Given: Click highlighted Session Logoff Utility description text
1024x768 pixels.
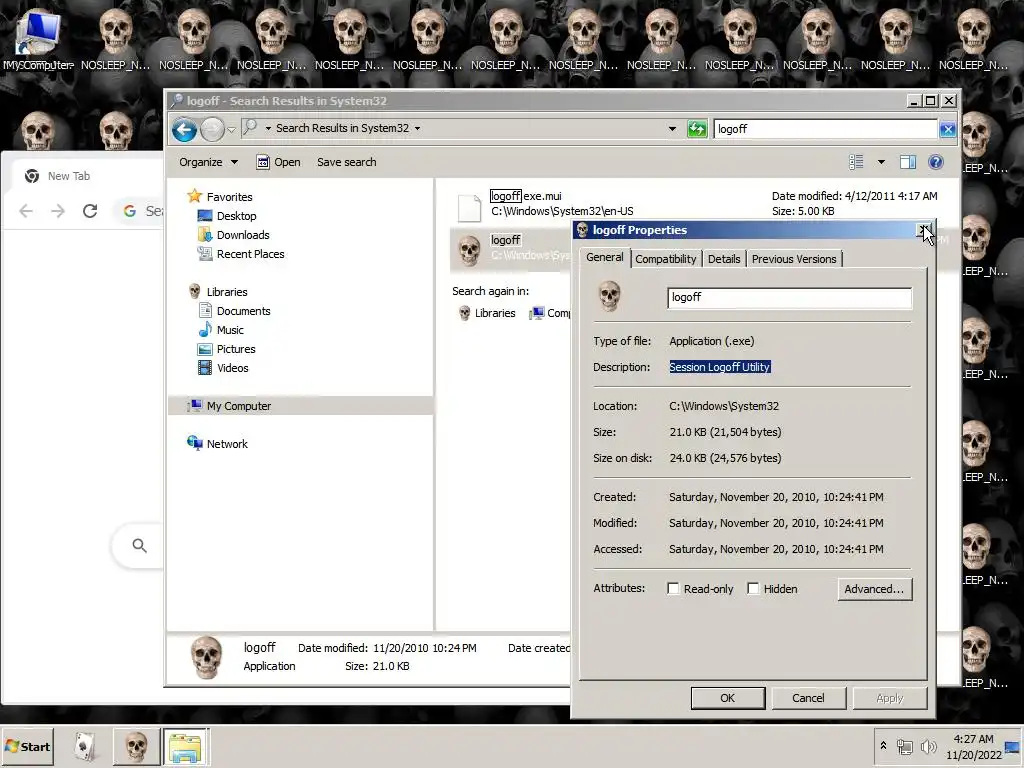Looking at the screenshot, I should point(720,367).
